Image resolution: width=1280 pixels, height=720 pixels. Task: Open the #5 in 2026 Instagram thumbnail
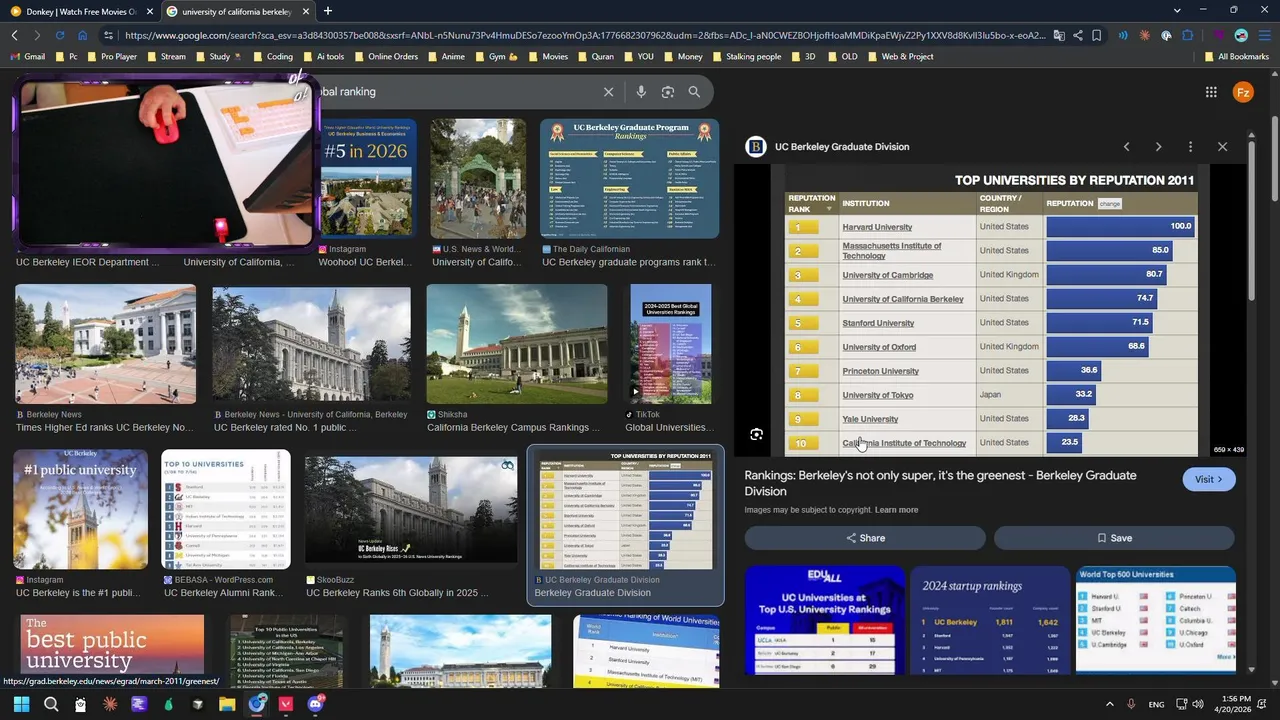pyautogui.click(x=366, y=179)
